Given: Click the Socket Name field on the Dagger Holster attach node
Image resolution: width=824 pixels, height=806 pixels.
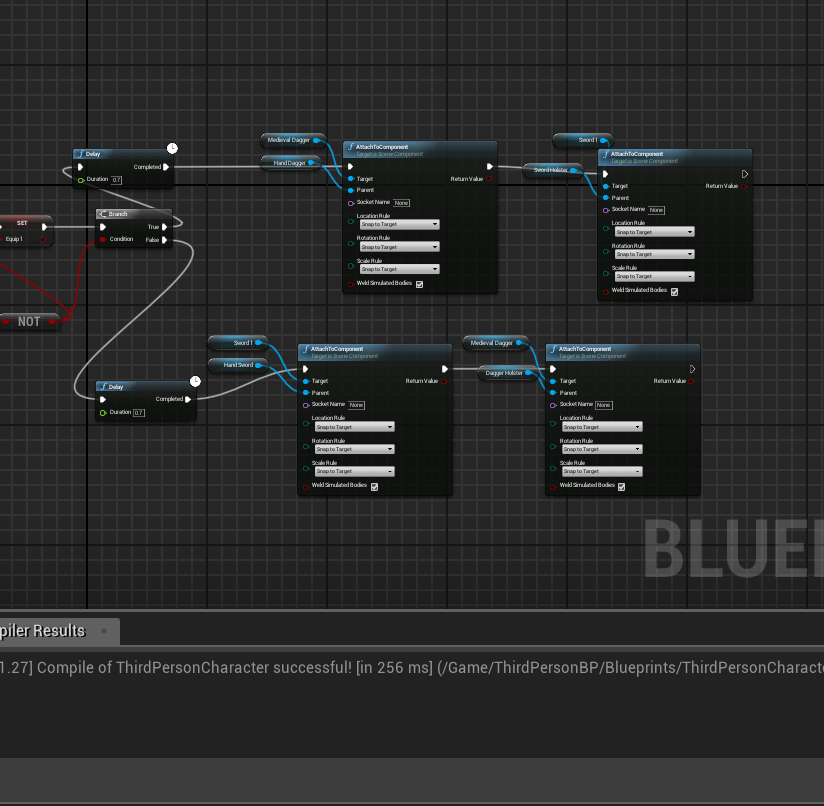Looking at the screenshot, I should (604, 405).
